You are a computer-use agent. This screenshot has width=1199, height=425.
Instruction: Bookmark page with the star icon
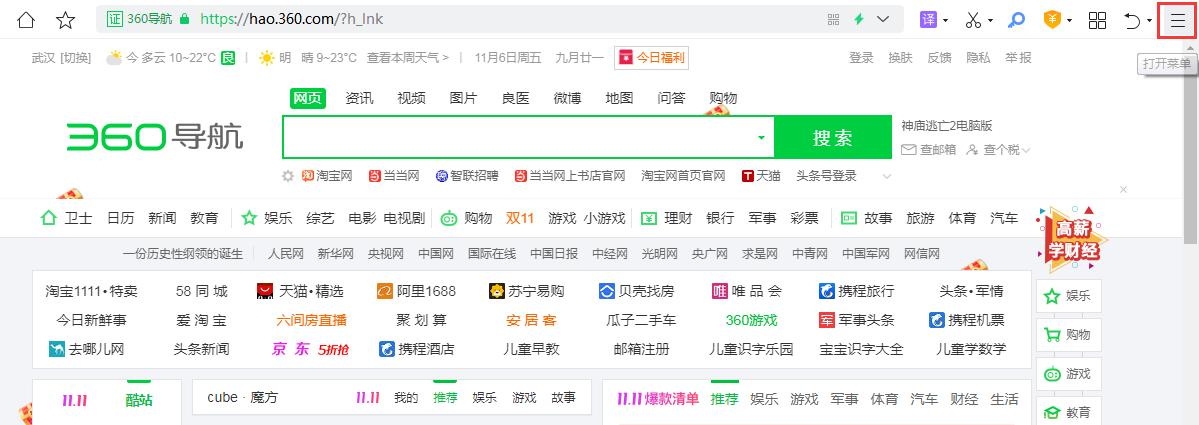pyautogui.click(x=66, y=20)
